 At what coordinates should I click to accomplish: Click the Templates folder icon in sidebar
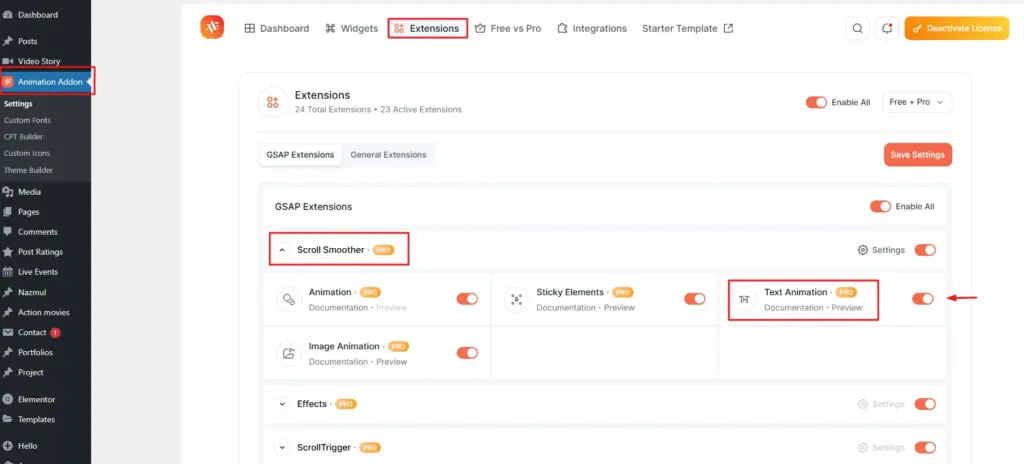pos(8,420)
